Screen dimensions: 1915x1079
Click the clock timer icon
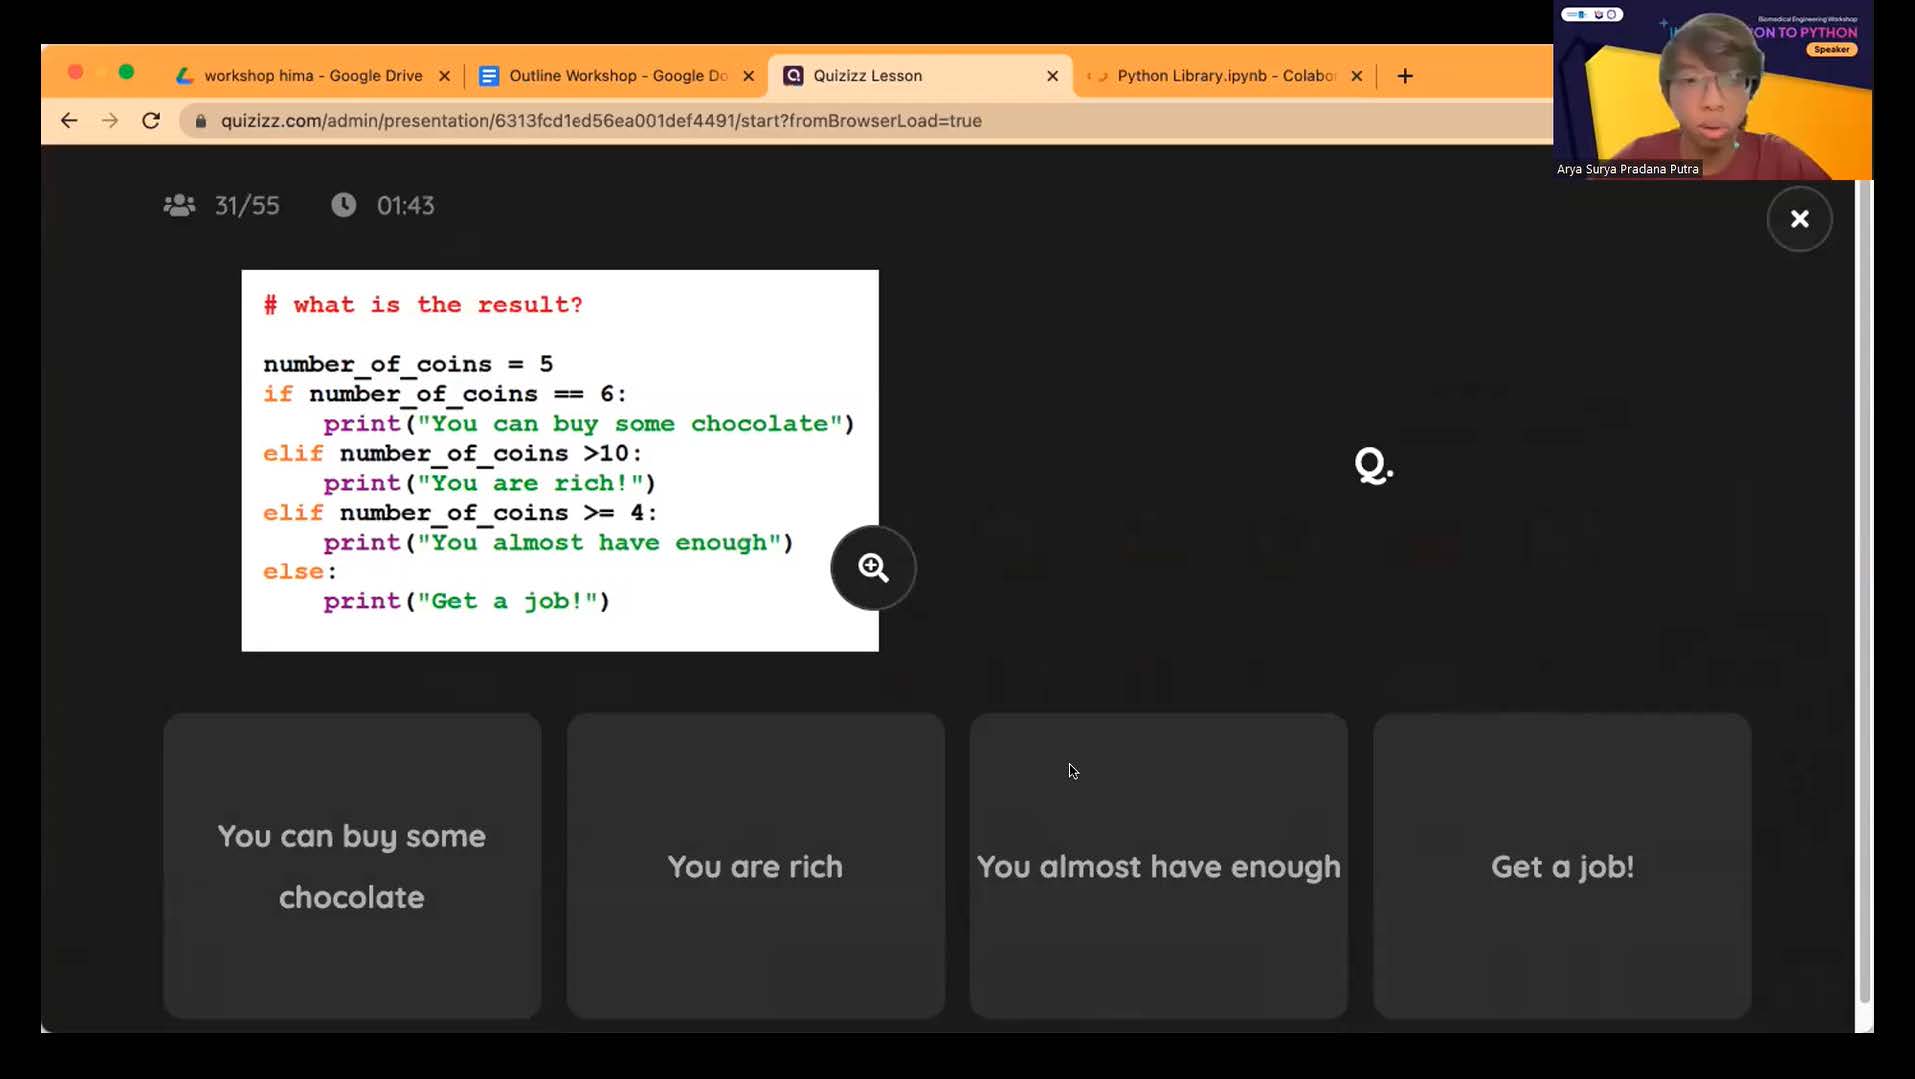(x=343, y=206)
